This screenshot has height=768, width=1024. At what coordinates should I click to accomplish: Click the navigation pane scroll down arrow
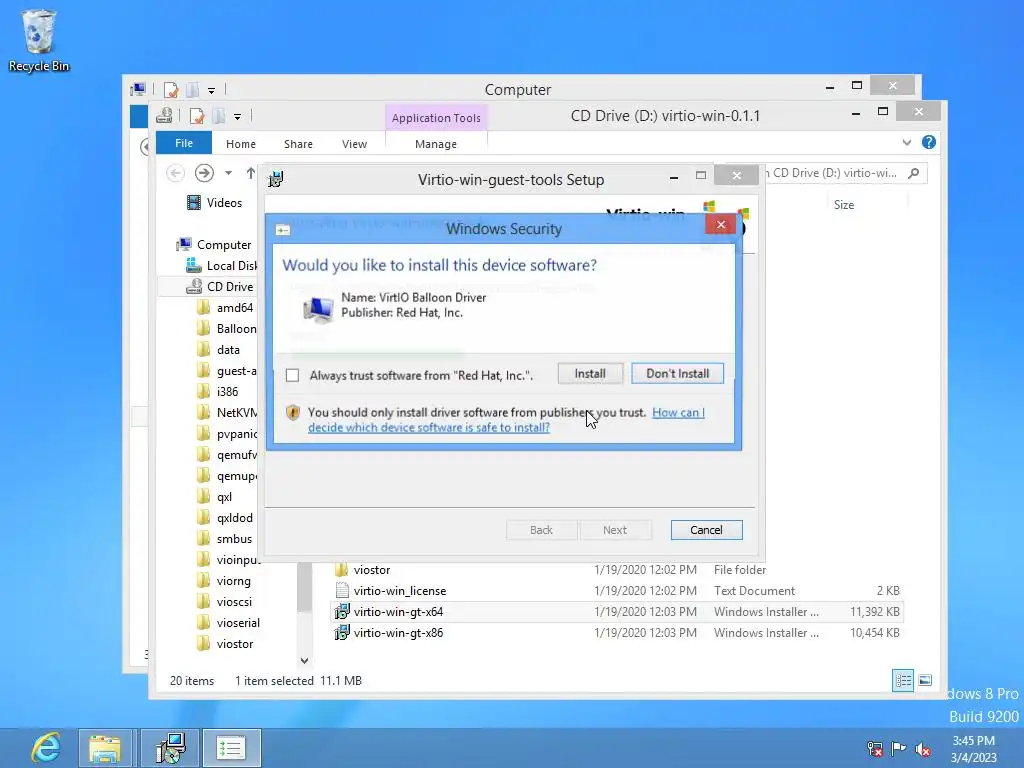[x=304, y=661]
